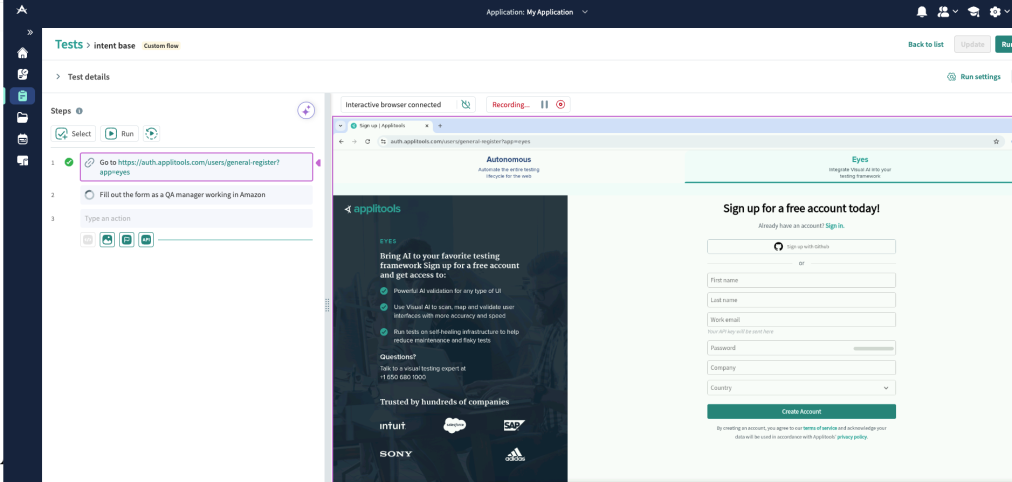Disconnect the interactive browser icon
1012x482 pixels.
tap(465, 104)
